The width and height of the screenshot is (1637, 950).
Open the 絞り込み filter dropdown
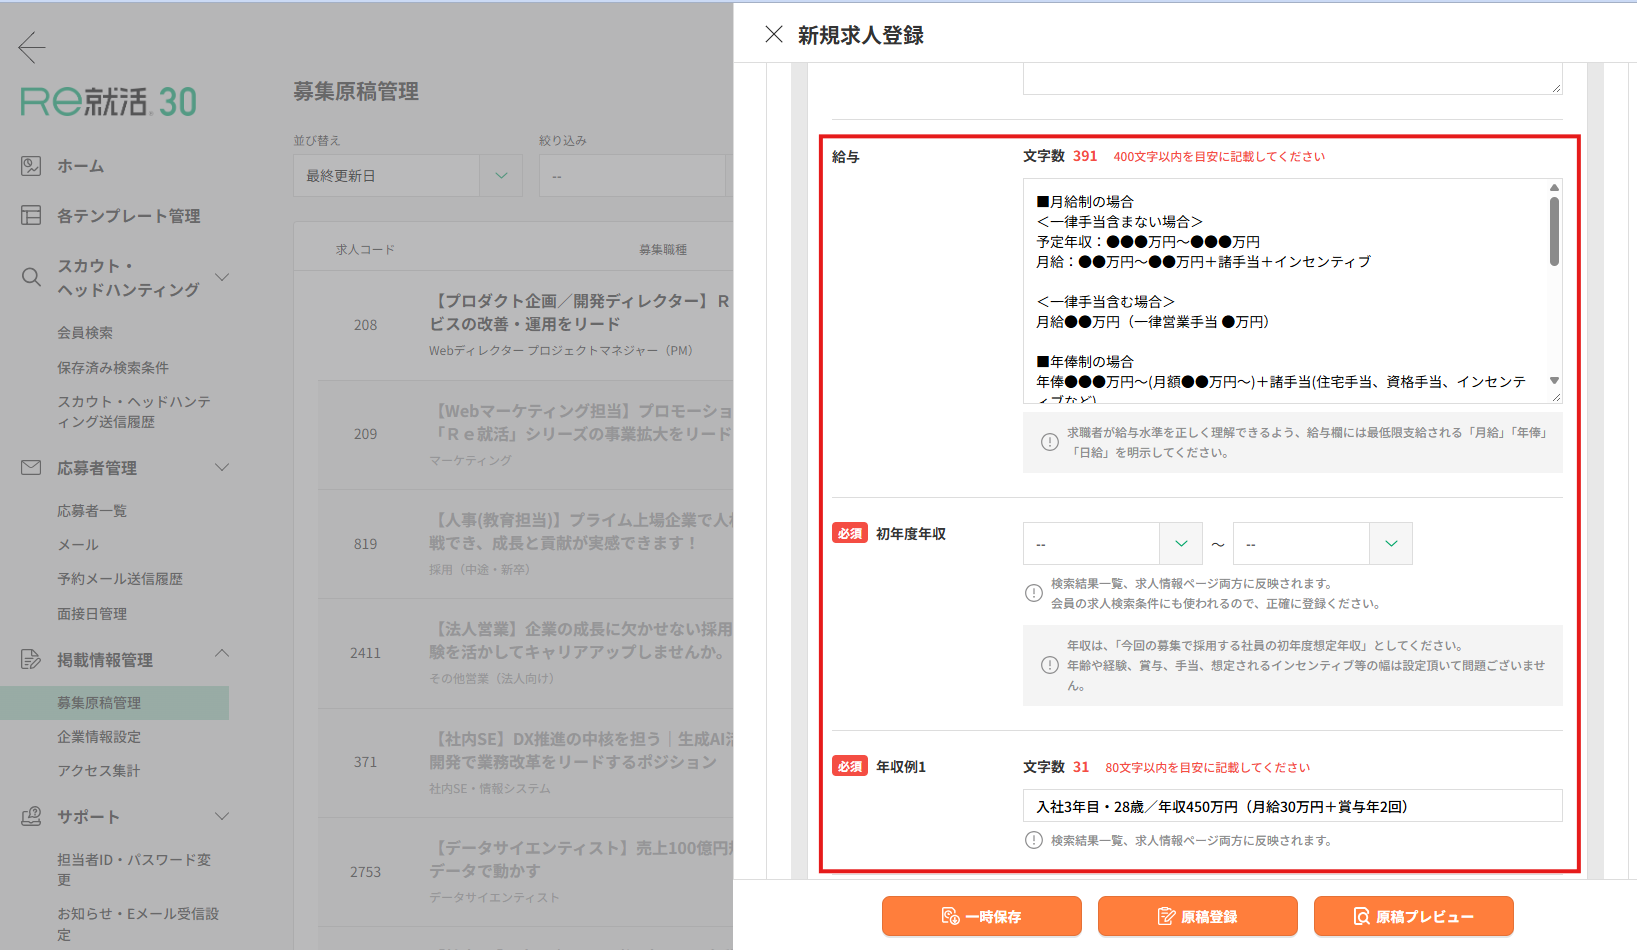(636, 176)
